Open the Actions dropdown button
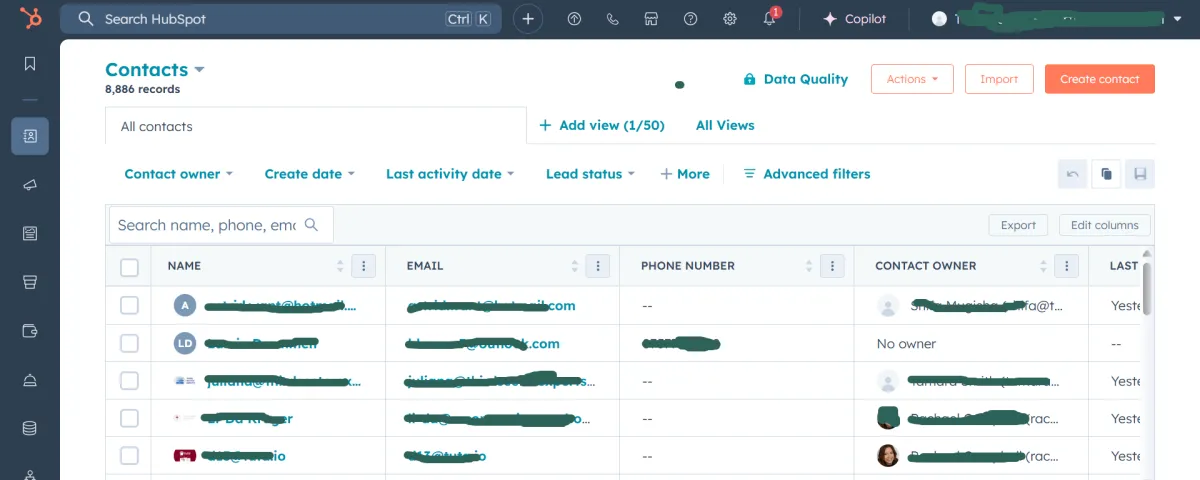The height and width of the screenshot is (480, 1200). click(x=912, y=79)
